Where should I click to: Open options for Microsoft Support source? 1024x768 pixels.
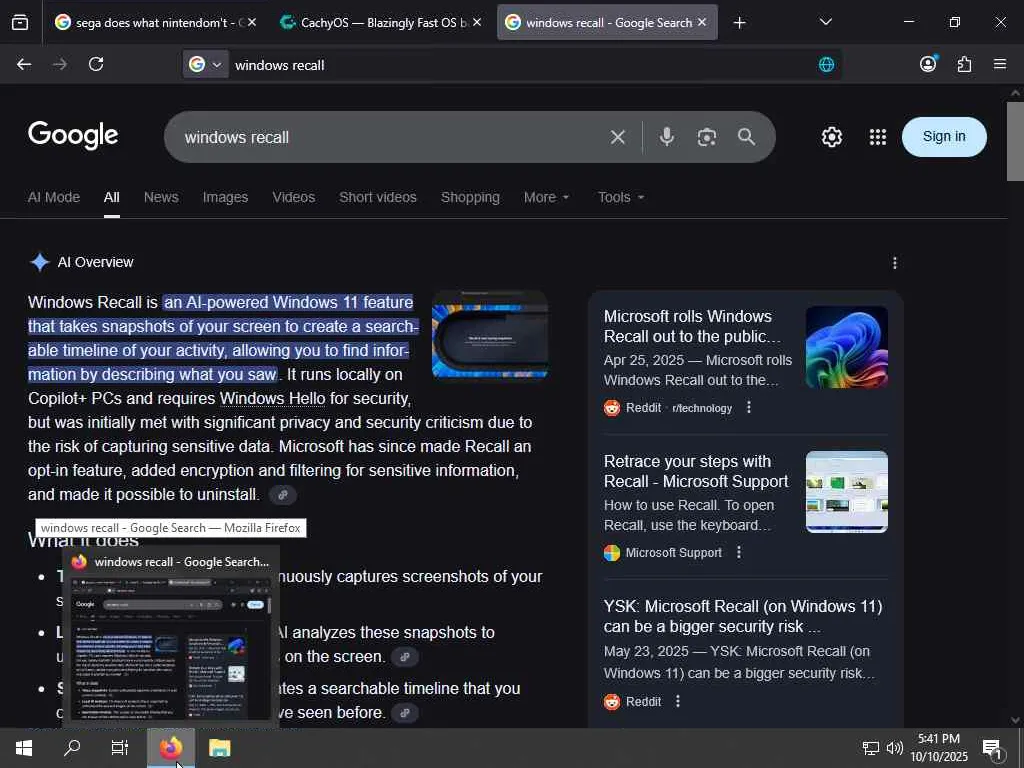739,552
